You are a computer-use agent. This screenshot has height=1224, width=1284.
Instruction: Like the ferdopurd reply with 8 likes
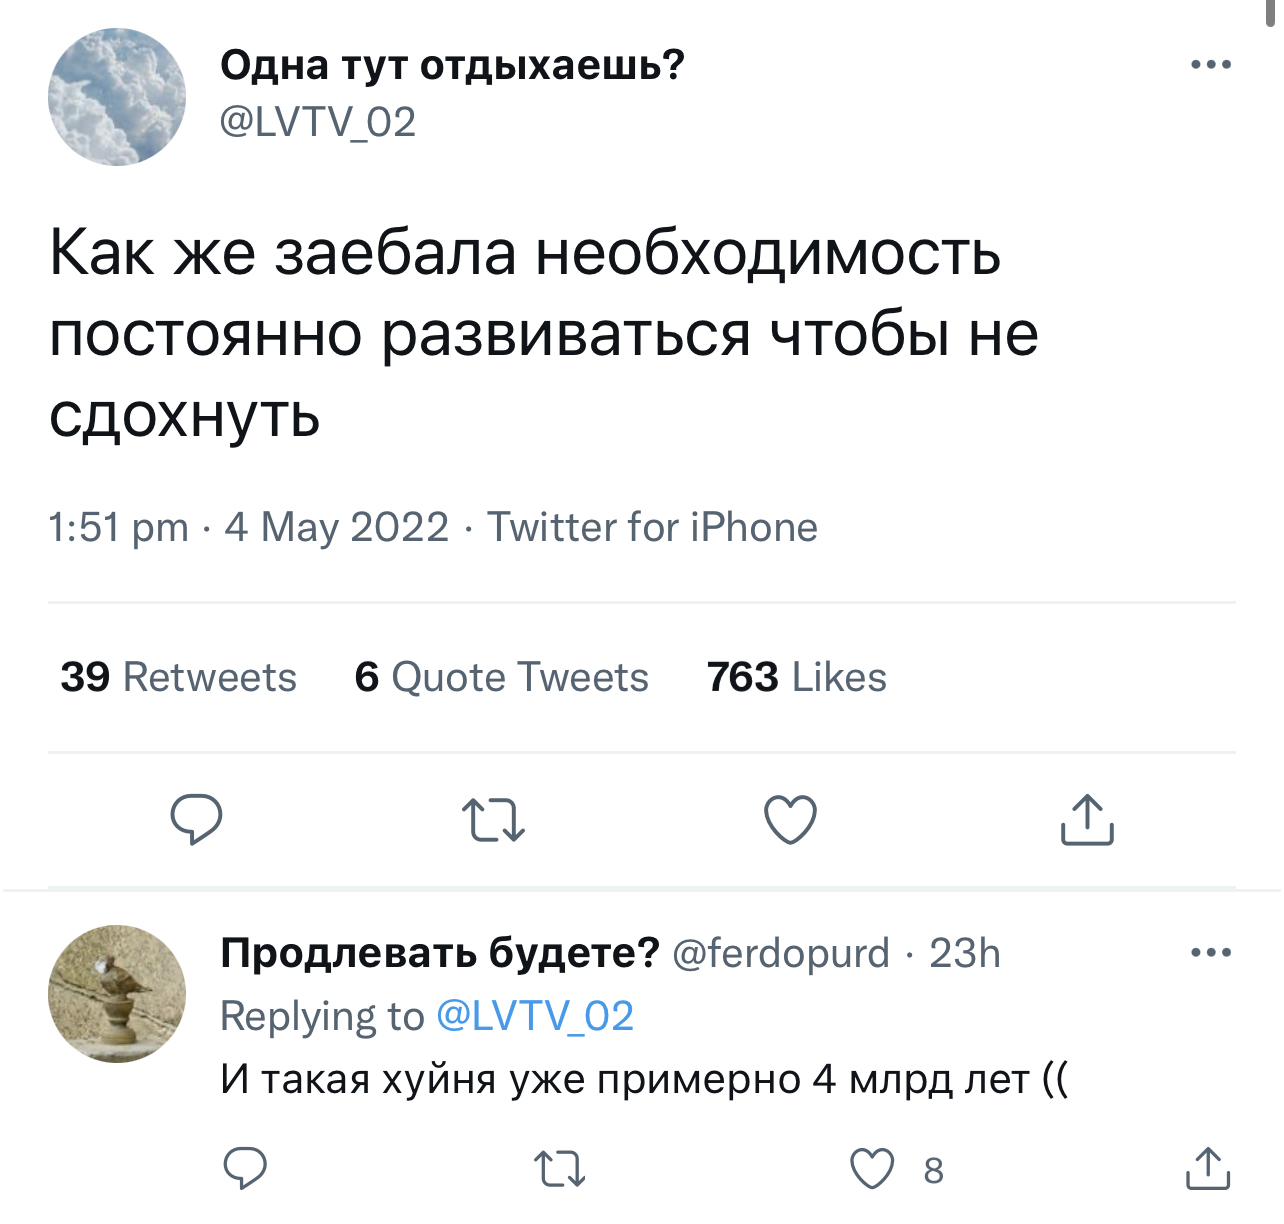click(872, 1168)
